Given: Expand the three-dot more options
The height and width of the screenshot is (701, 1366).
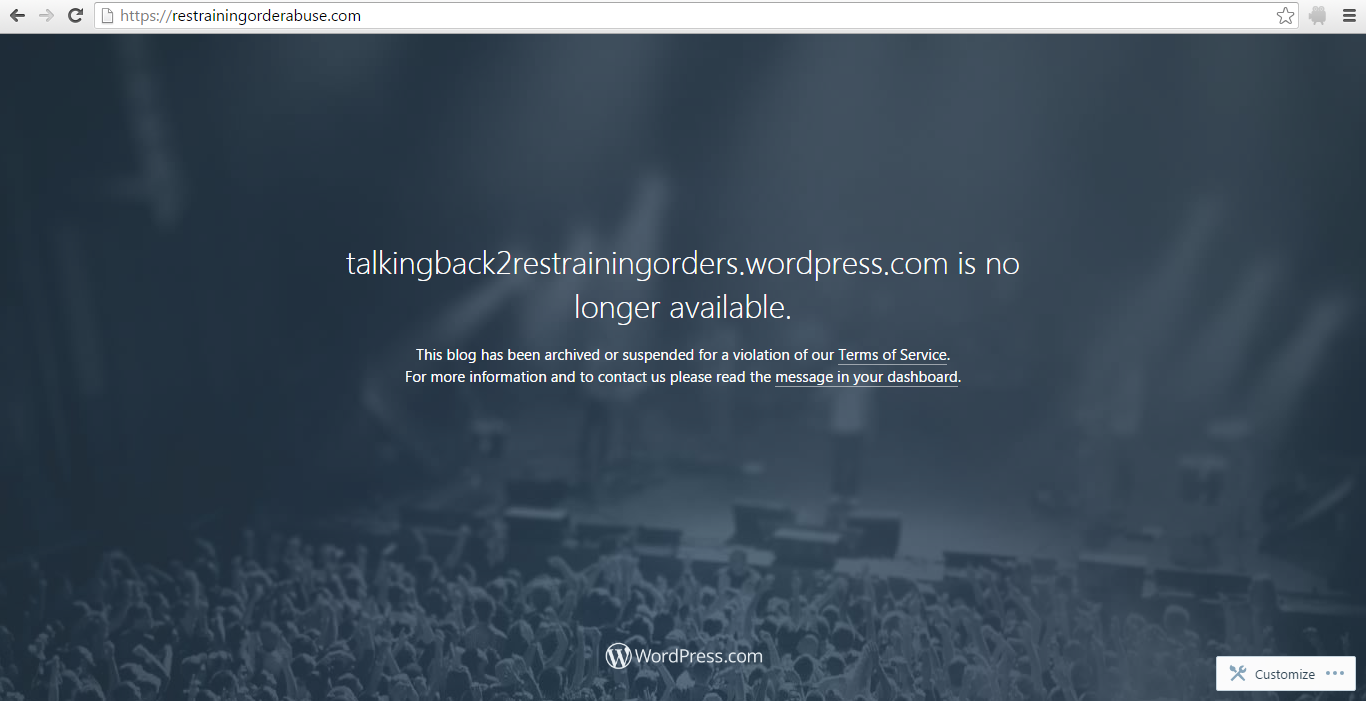Looking at the screenshot, I should point(1335,673).
